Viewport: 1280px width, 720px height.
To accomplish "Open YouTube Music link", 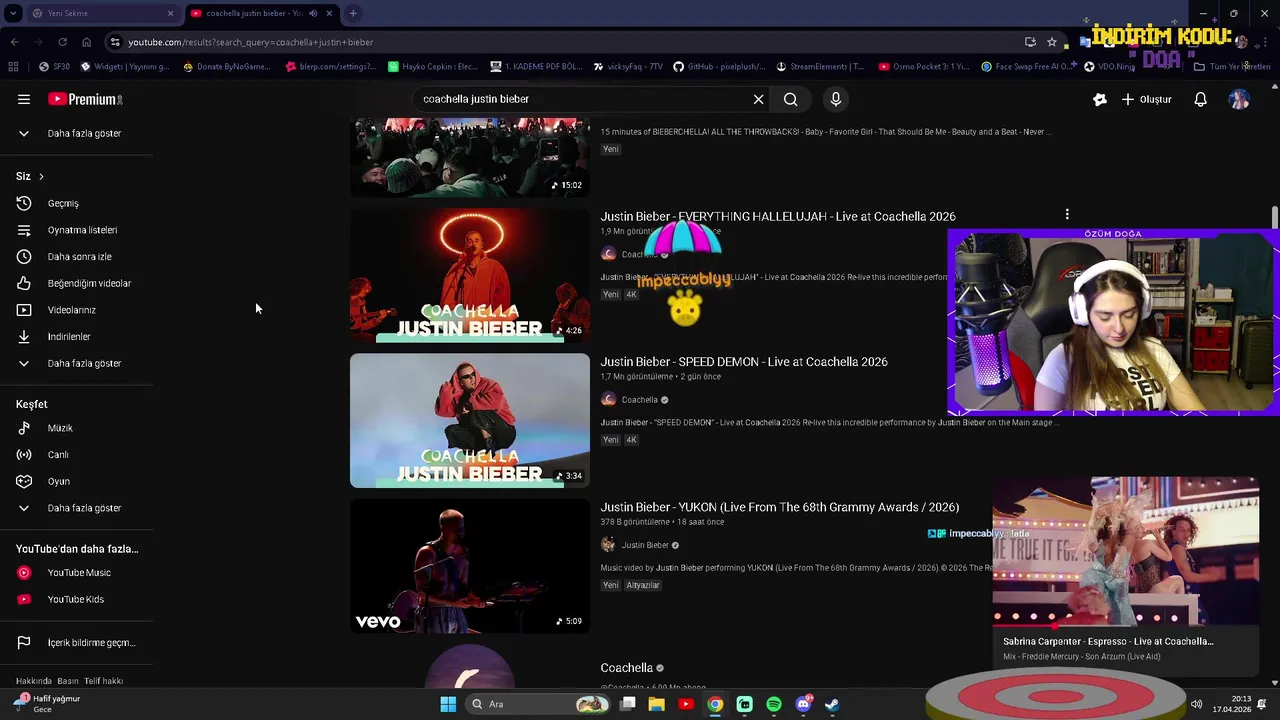I will [77, 573].
